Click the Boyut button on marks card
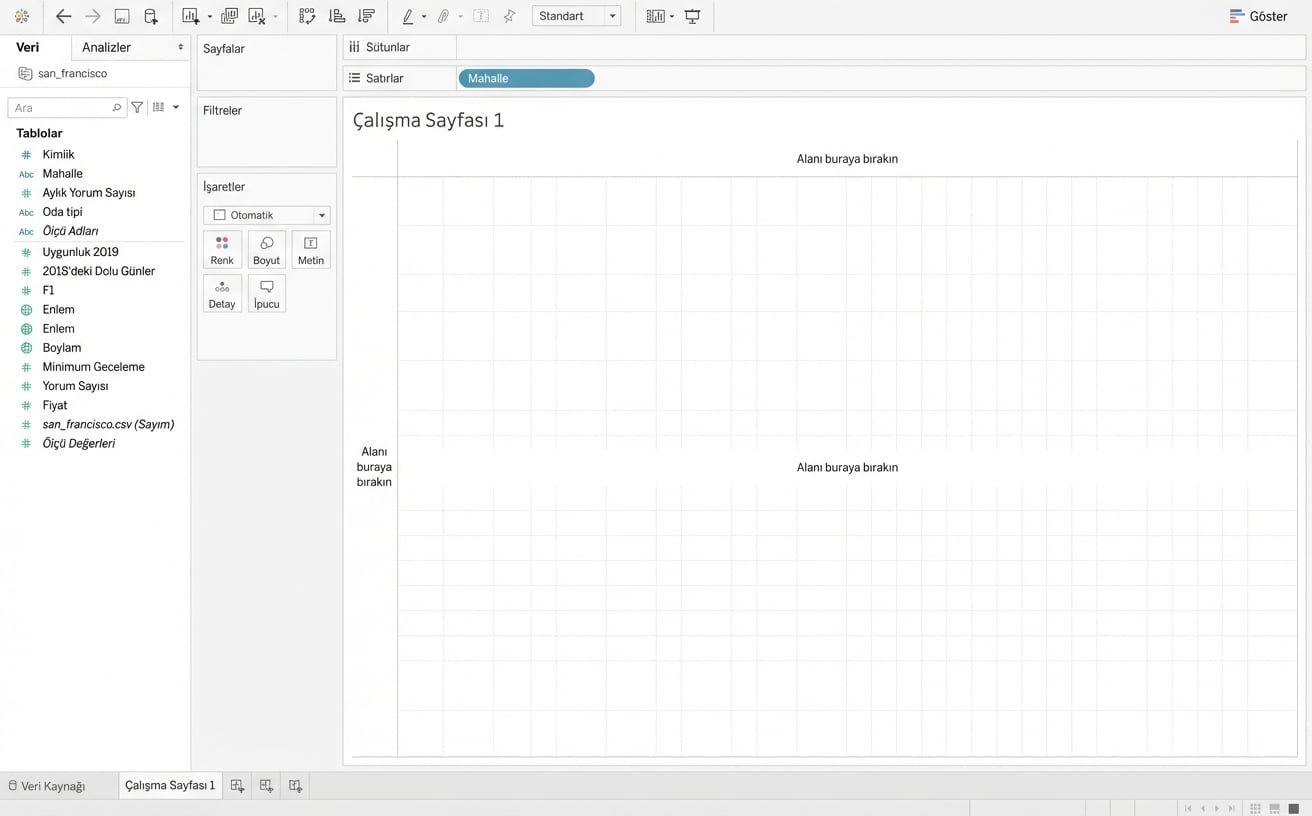The image size is (1312, 816). point(266,250)
